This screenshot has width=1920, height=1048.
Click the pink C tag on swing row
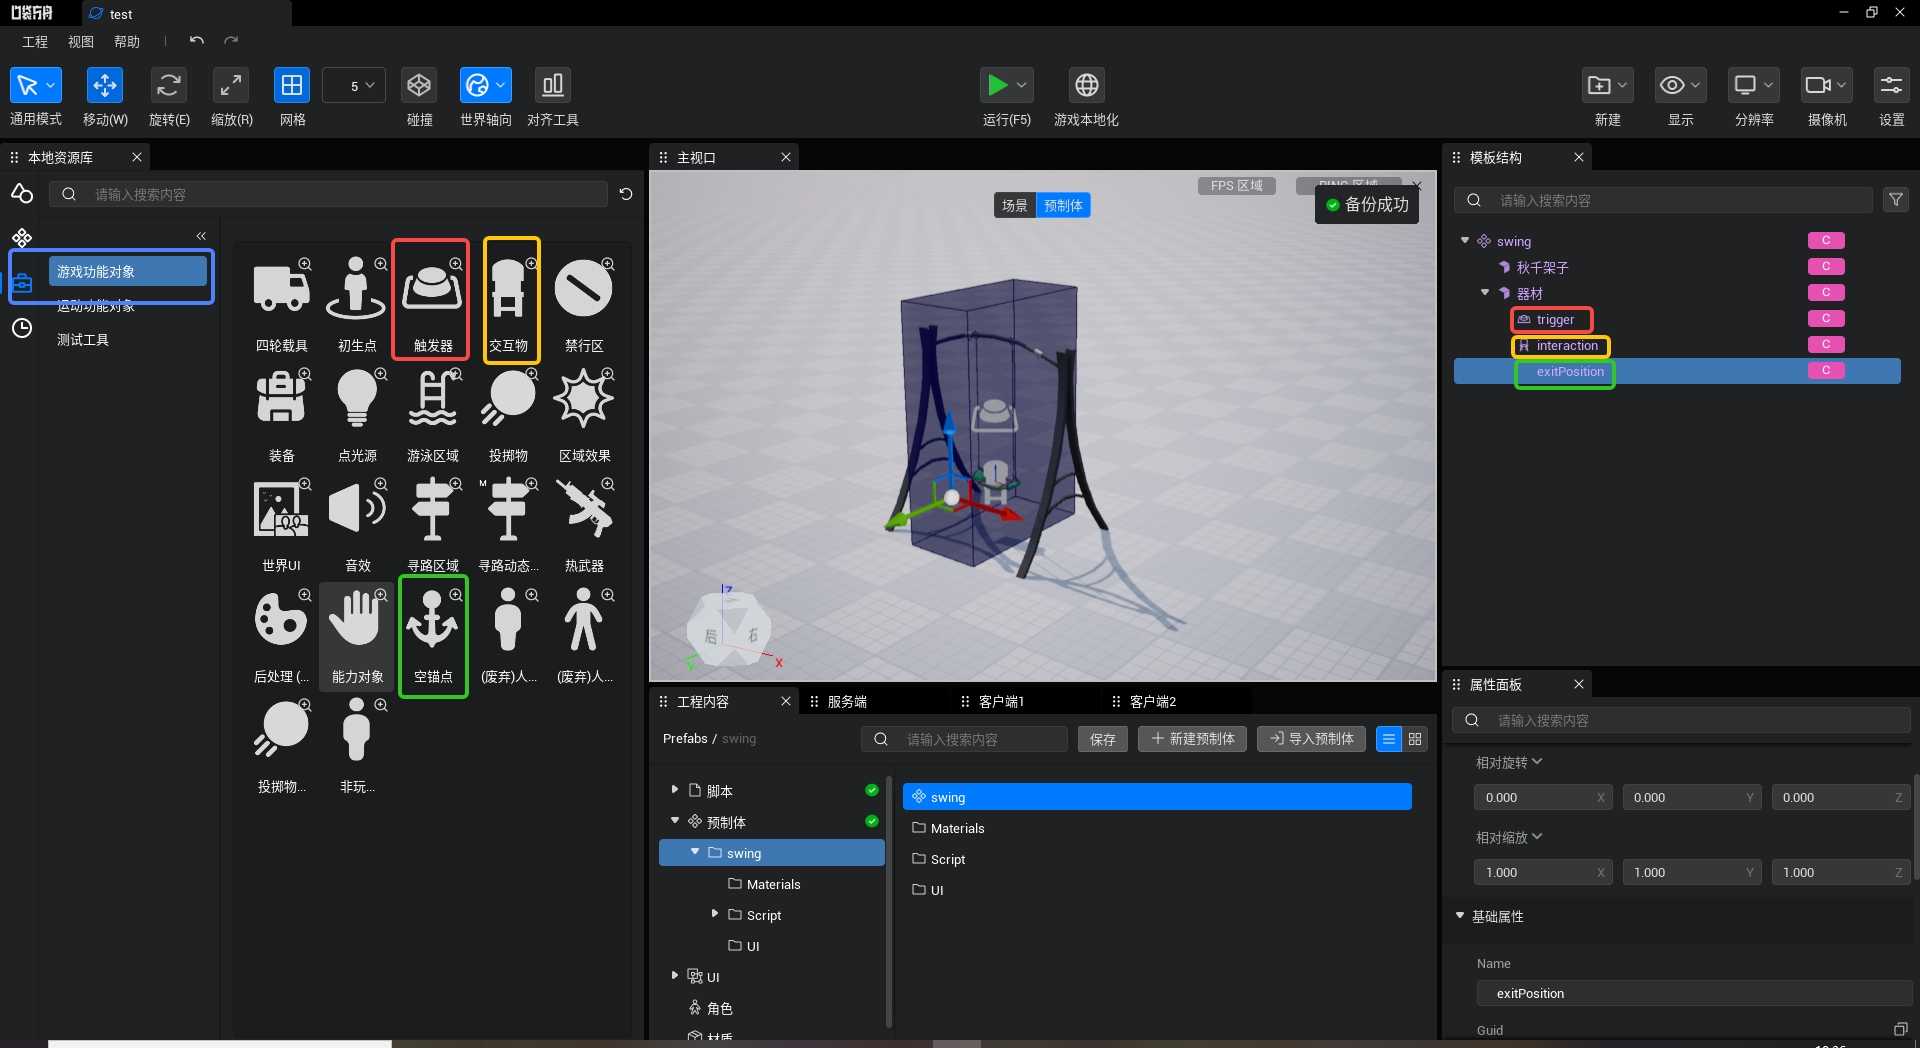point(1826,241)
